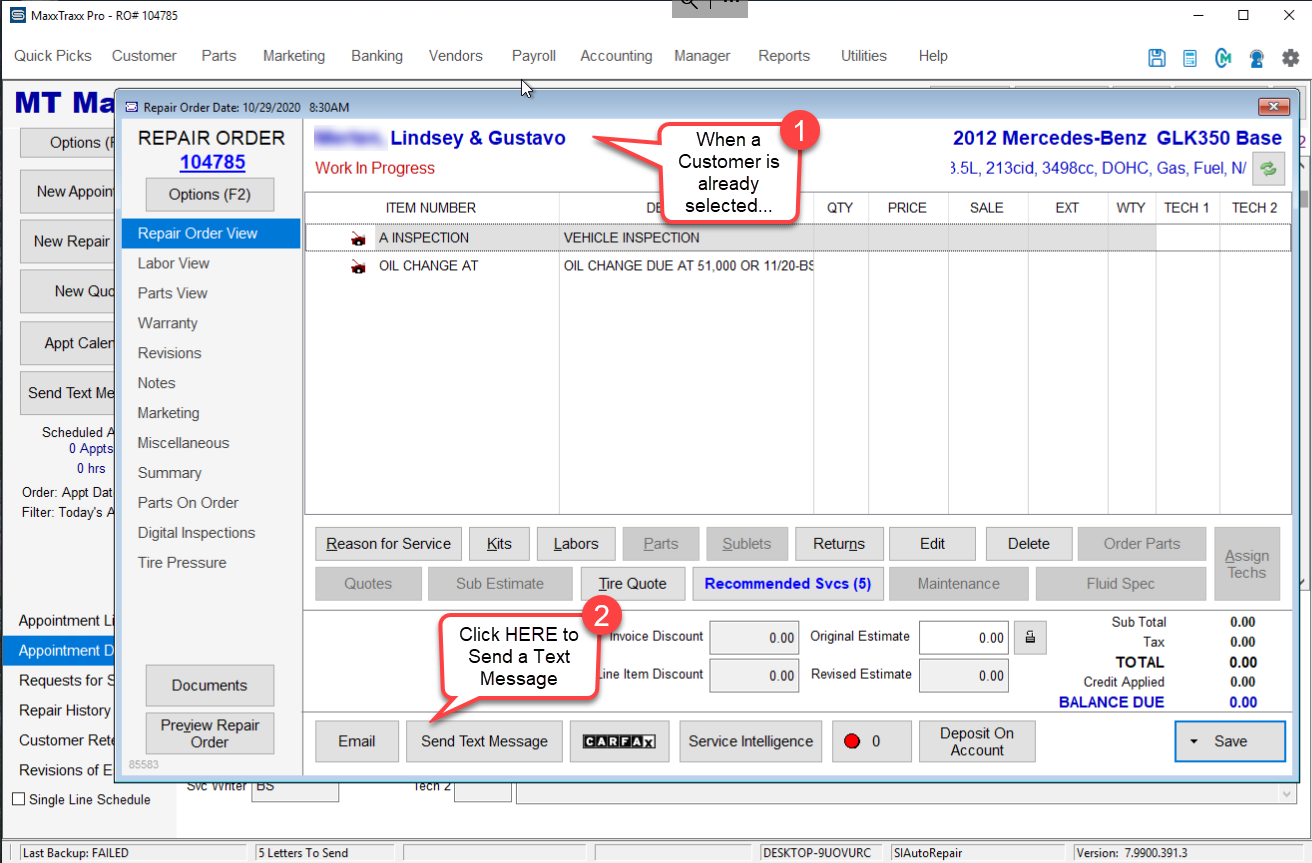Click the Edit button
This screenshot has height=863, width=1312.
[x=933, y=544]
